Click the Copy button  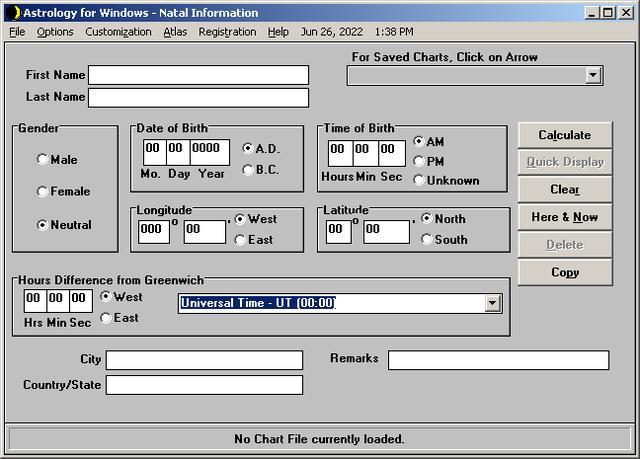[x=565, y=272]
